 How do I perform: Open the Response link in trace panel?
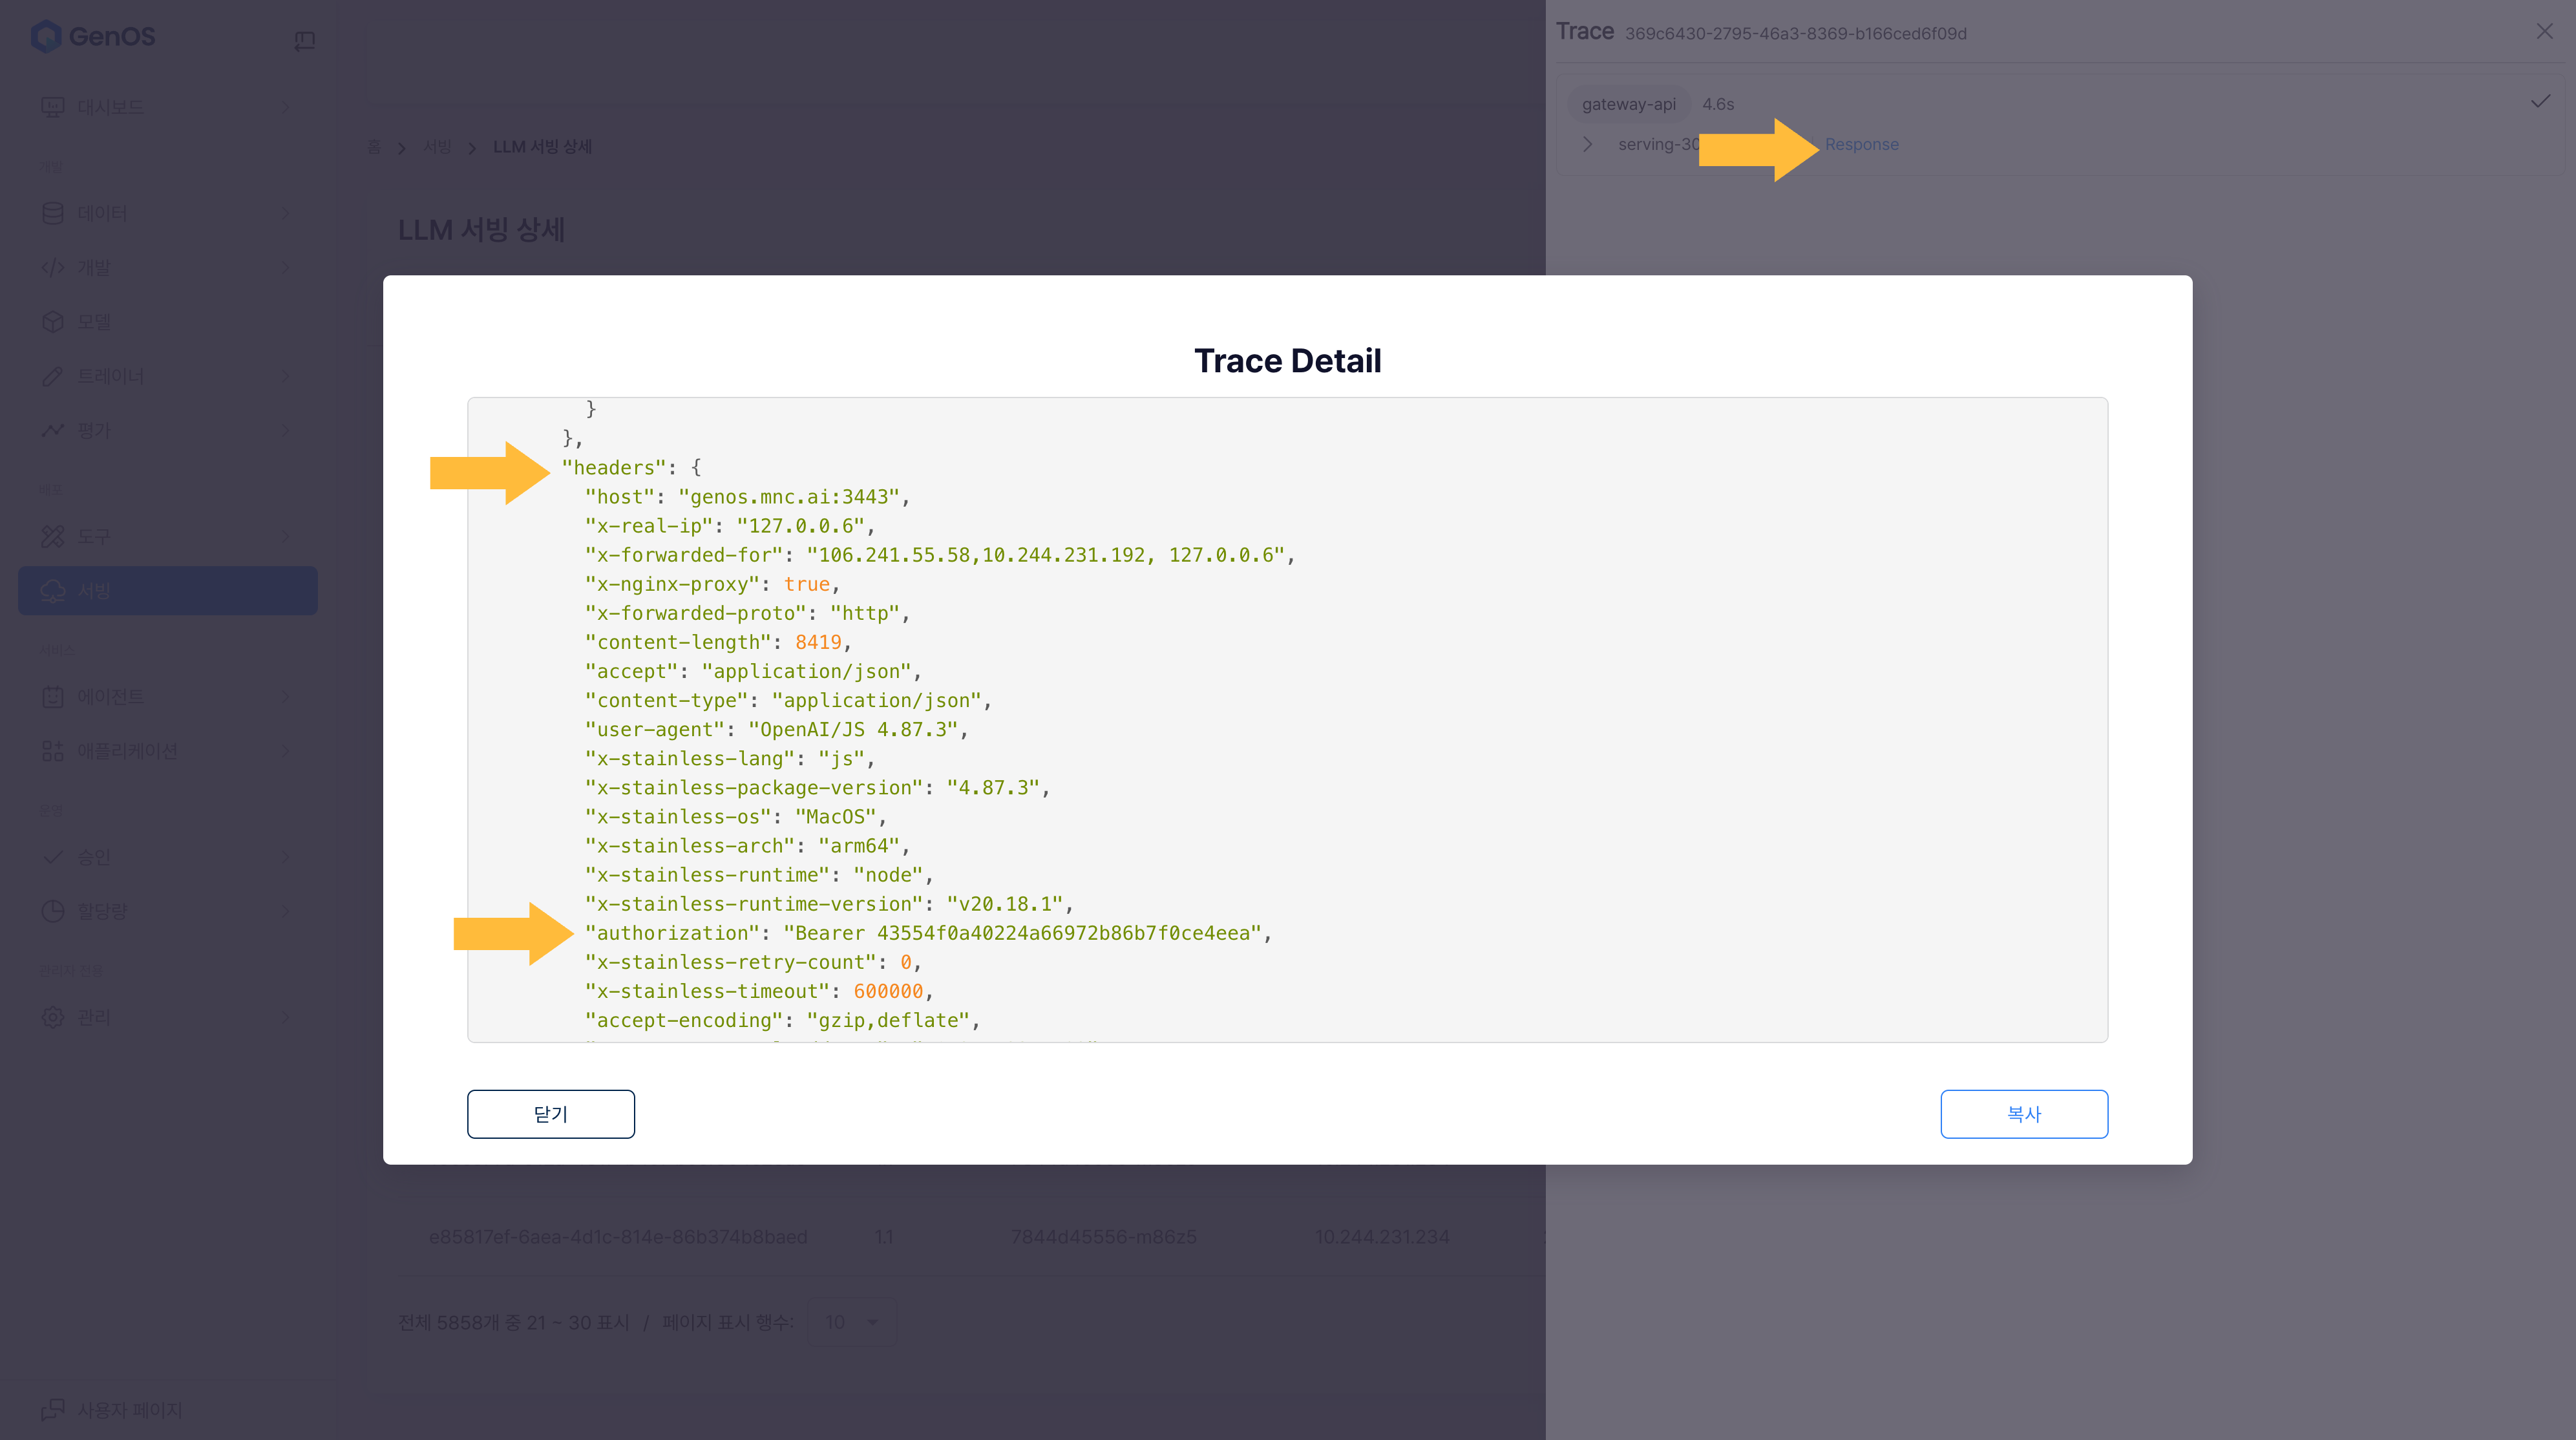(1861, 144)
